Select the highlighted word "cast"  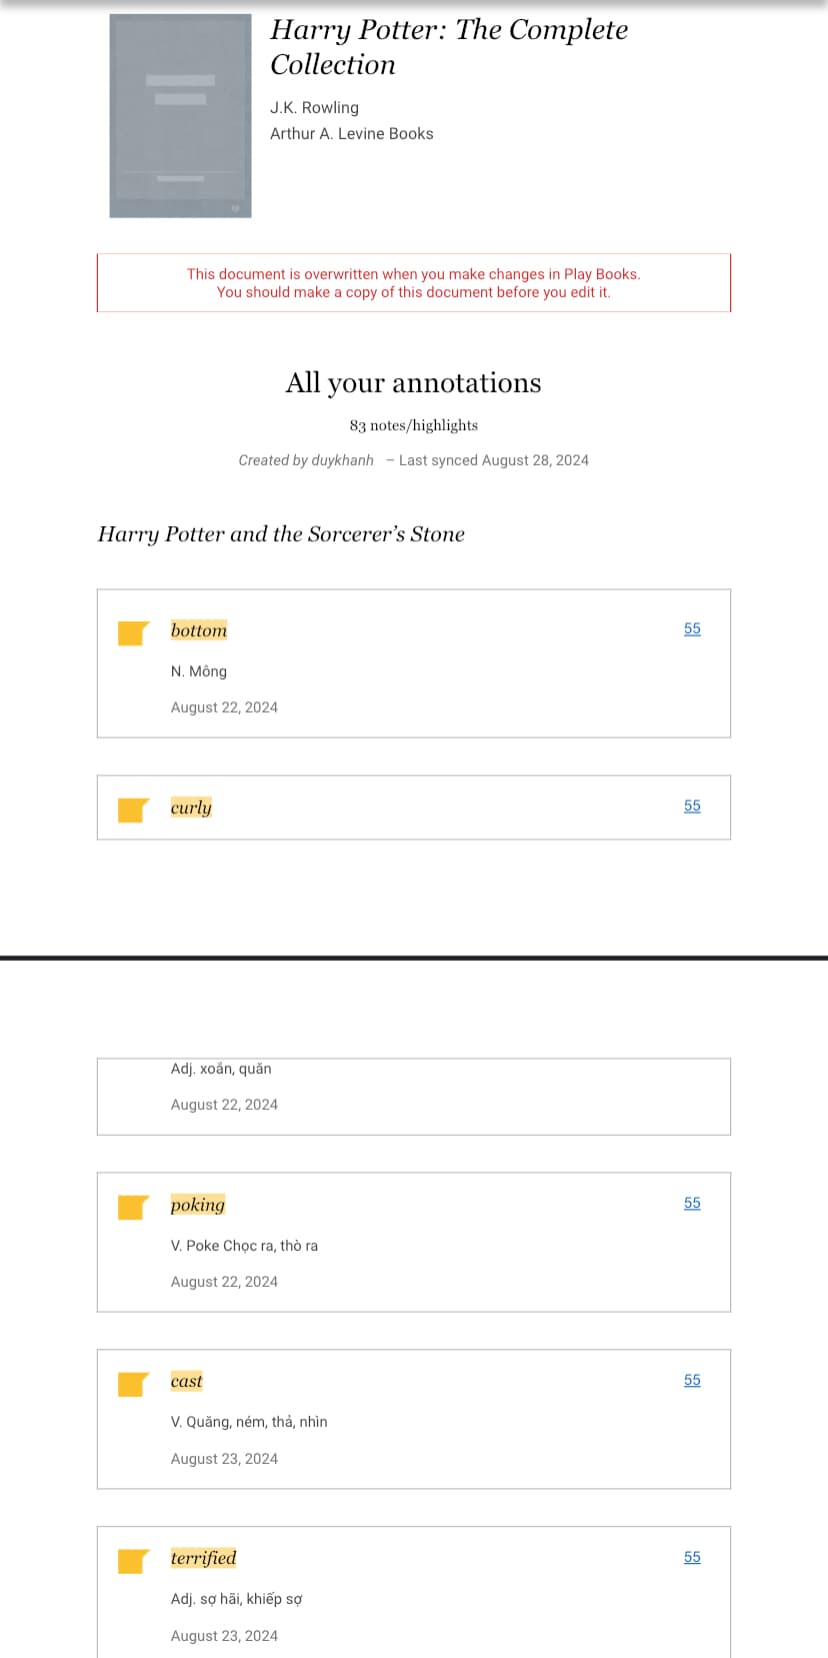pos(186,1381)
